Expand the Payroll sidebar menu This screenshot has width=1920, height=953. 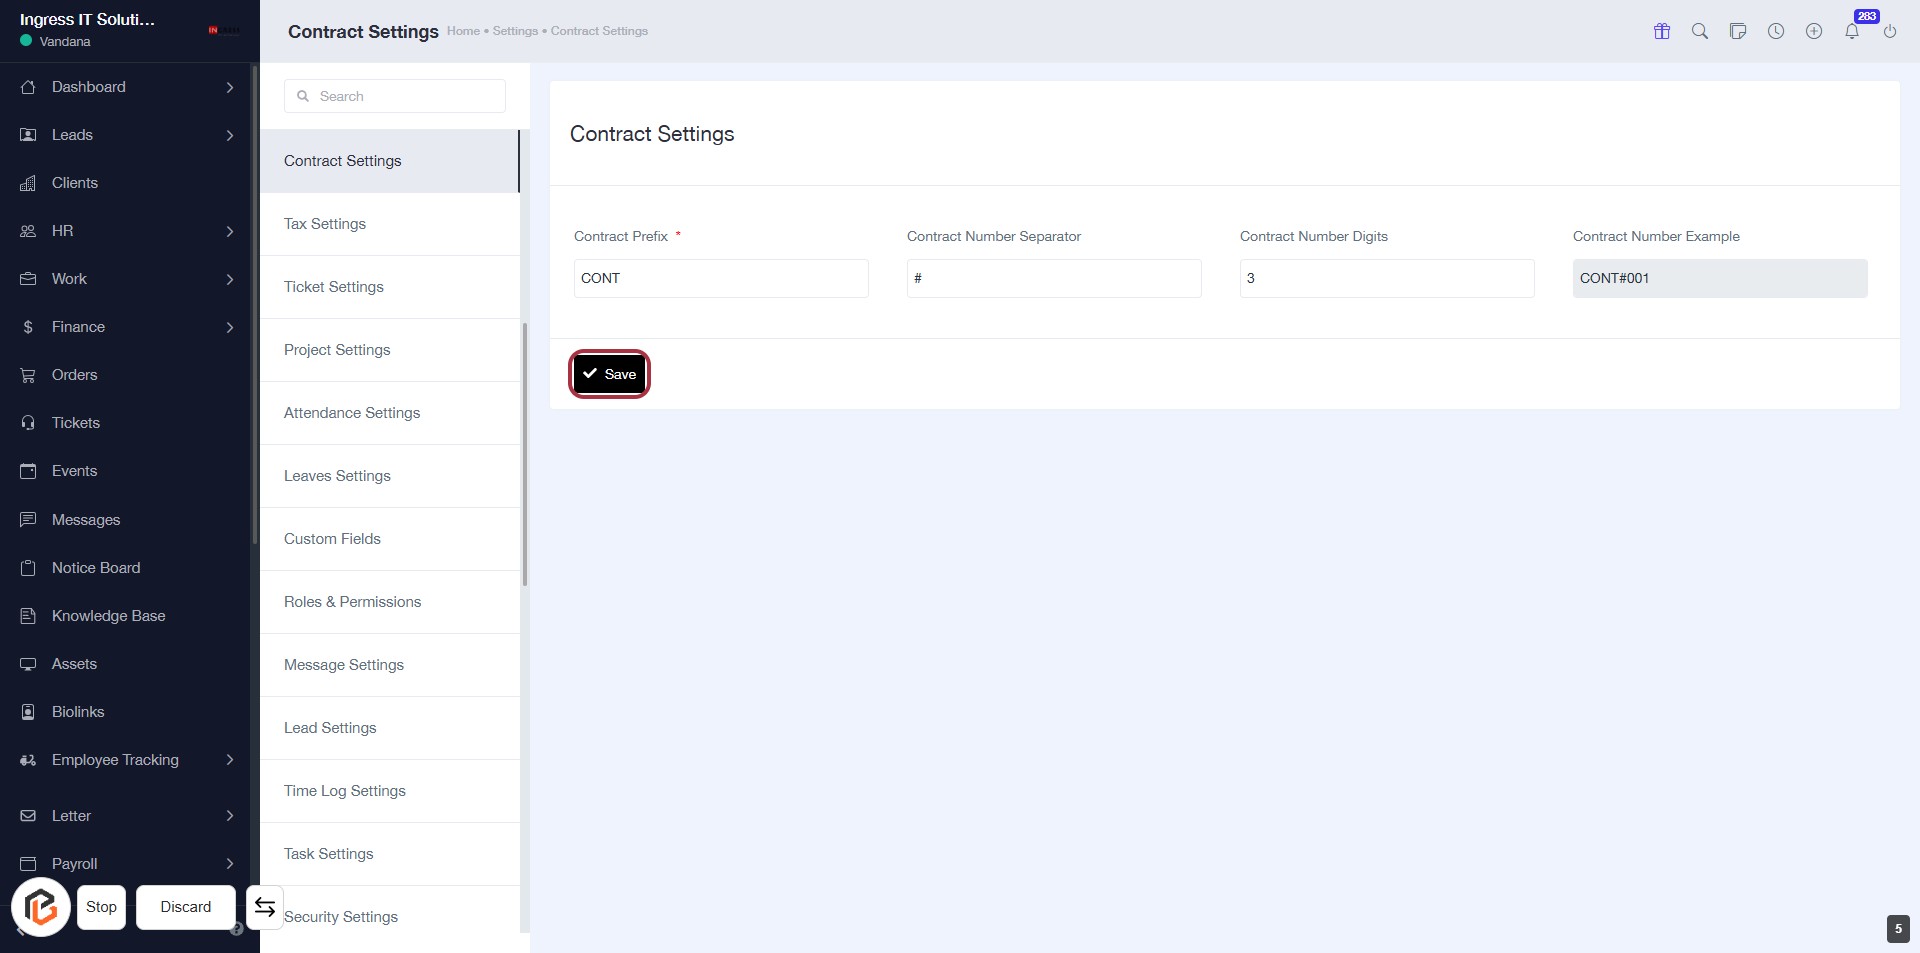[x=229, y=864]
